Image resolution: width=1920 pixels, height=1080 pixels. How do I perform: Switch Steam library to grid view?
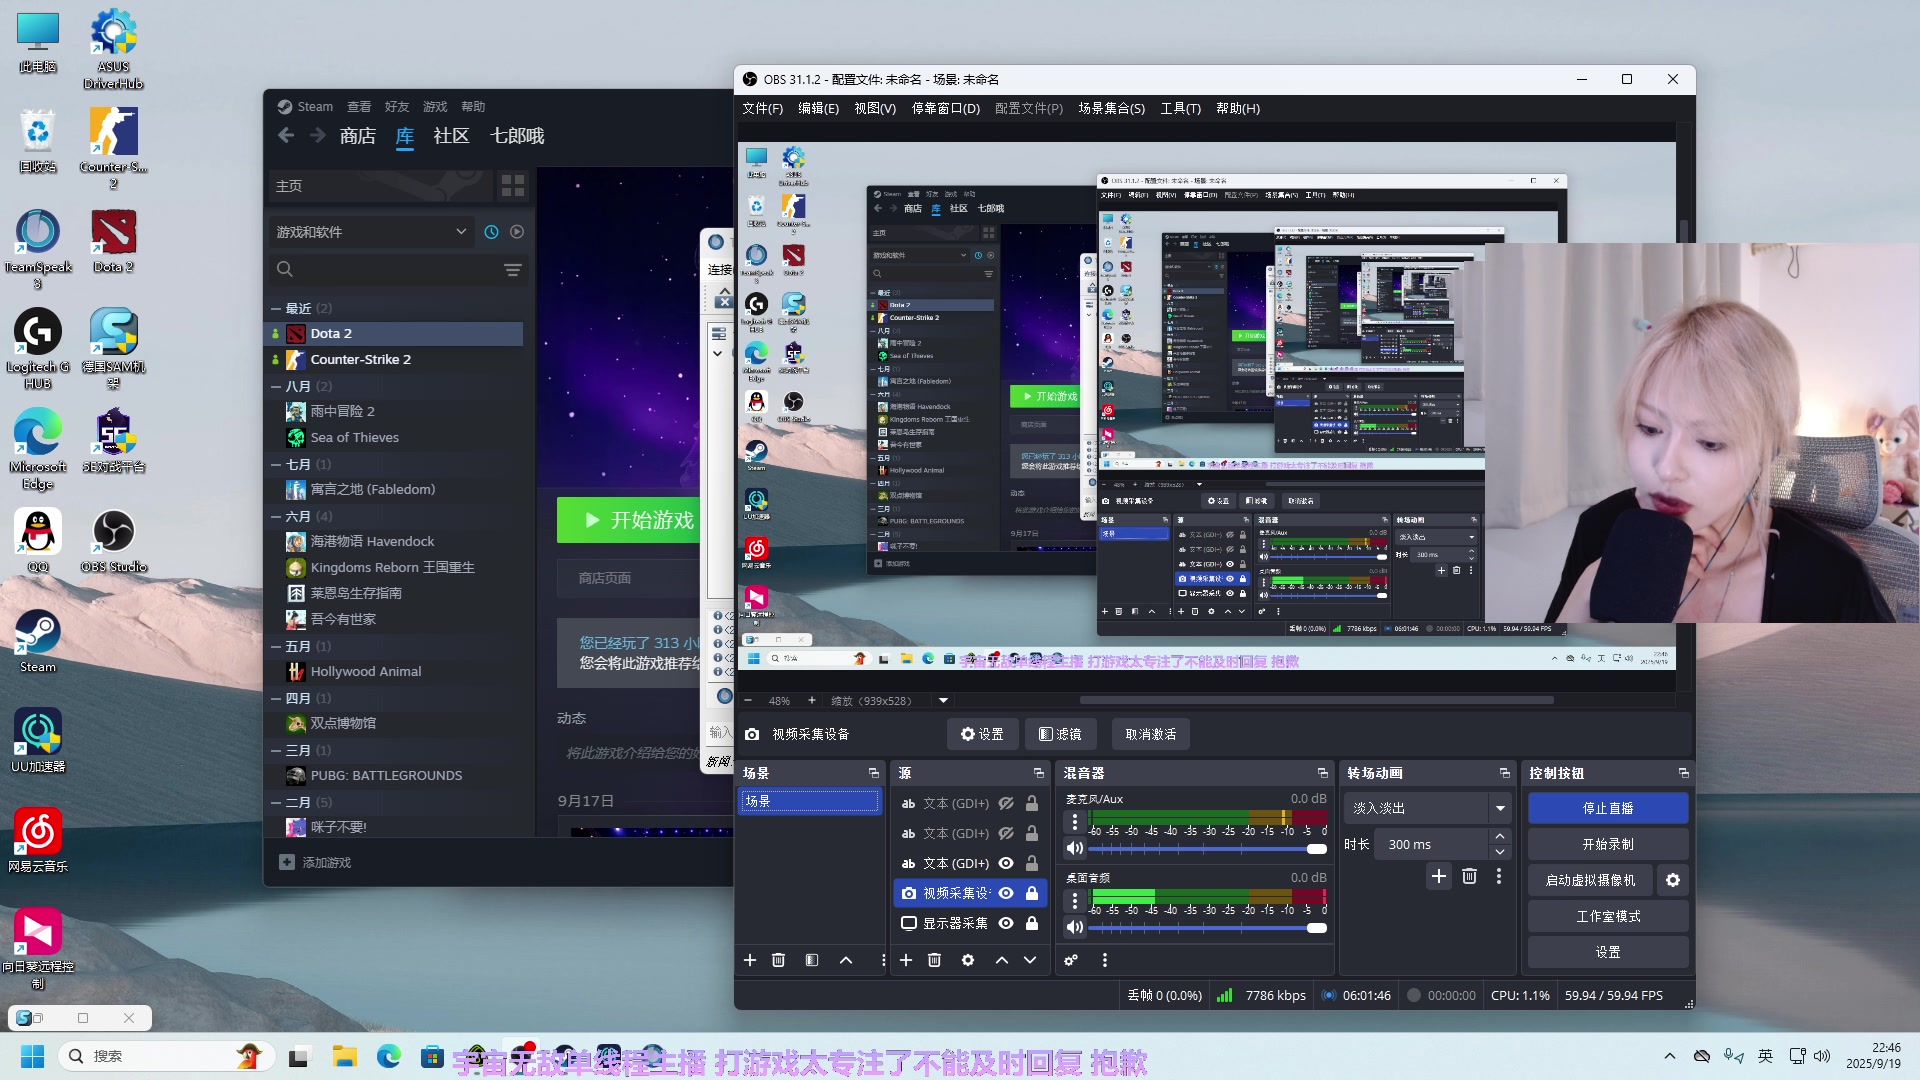(513, 186)
